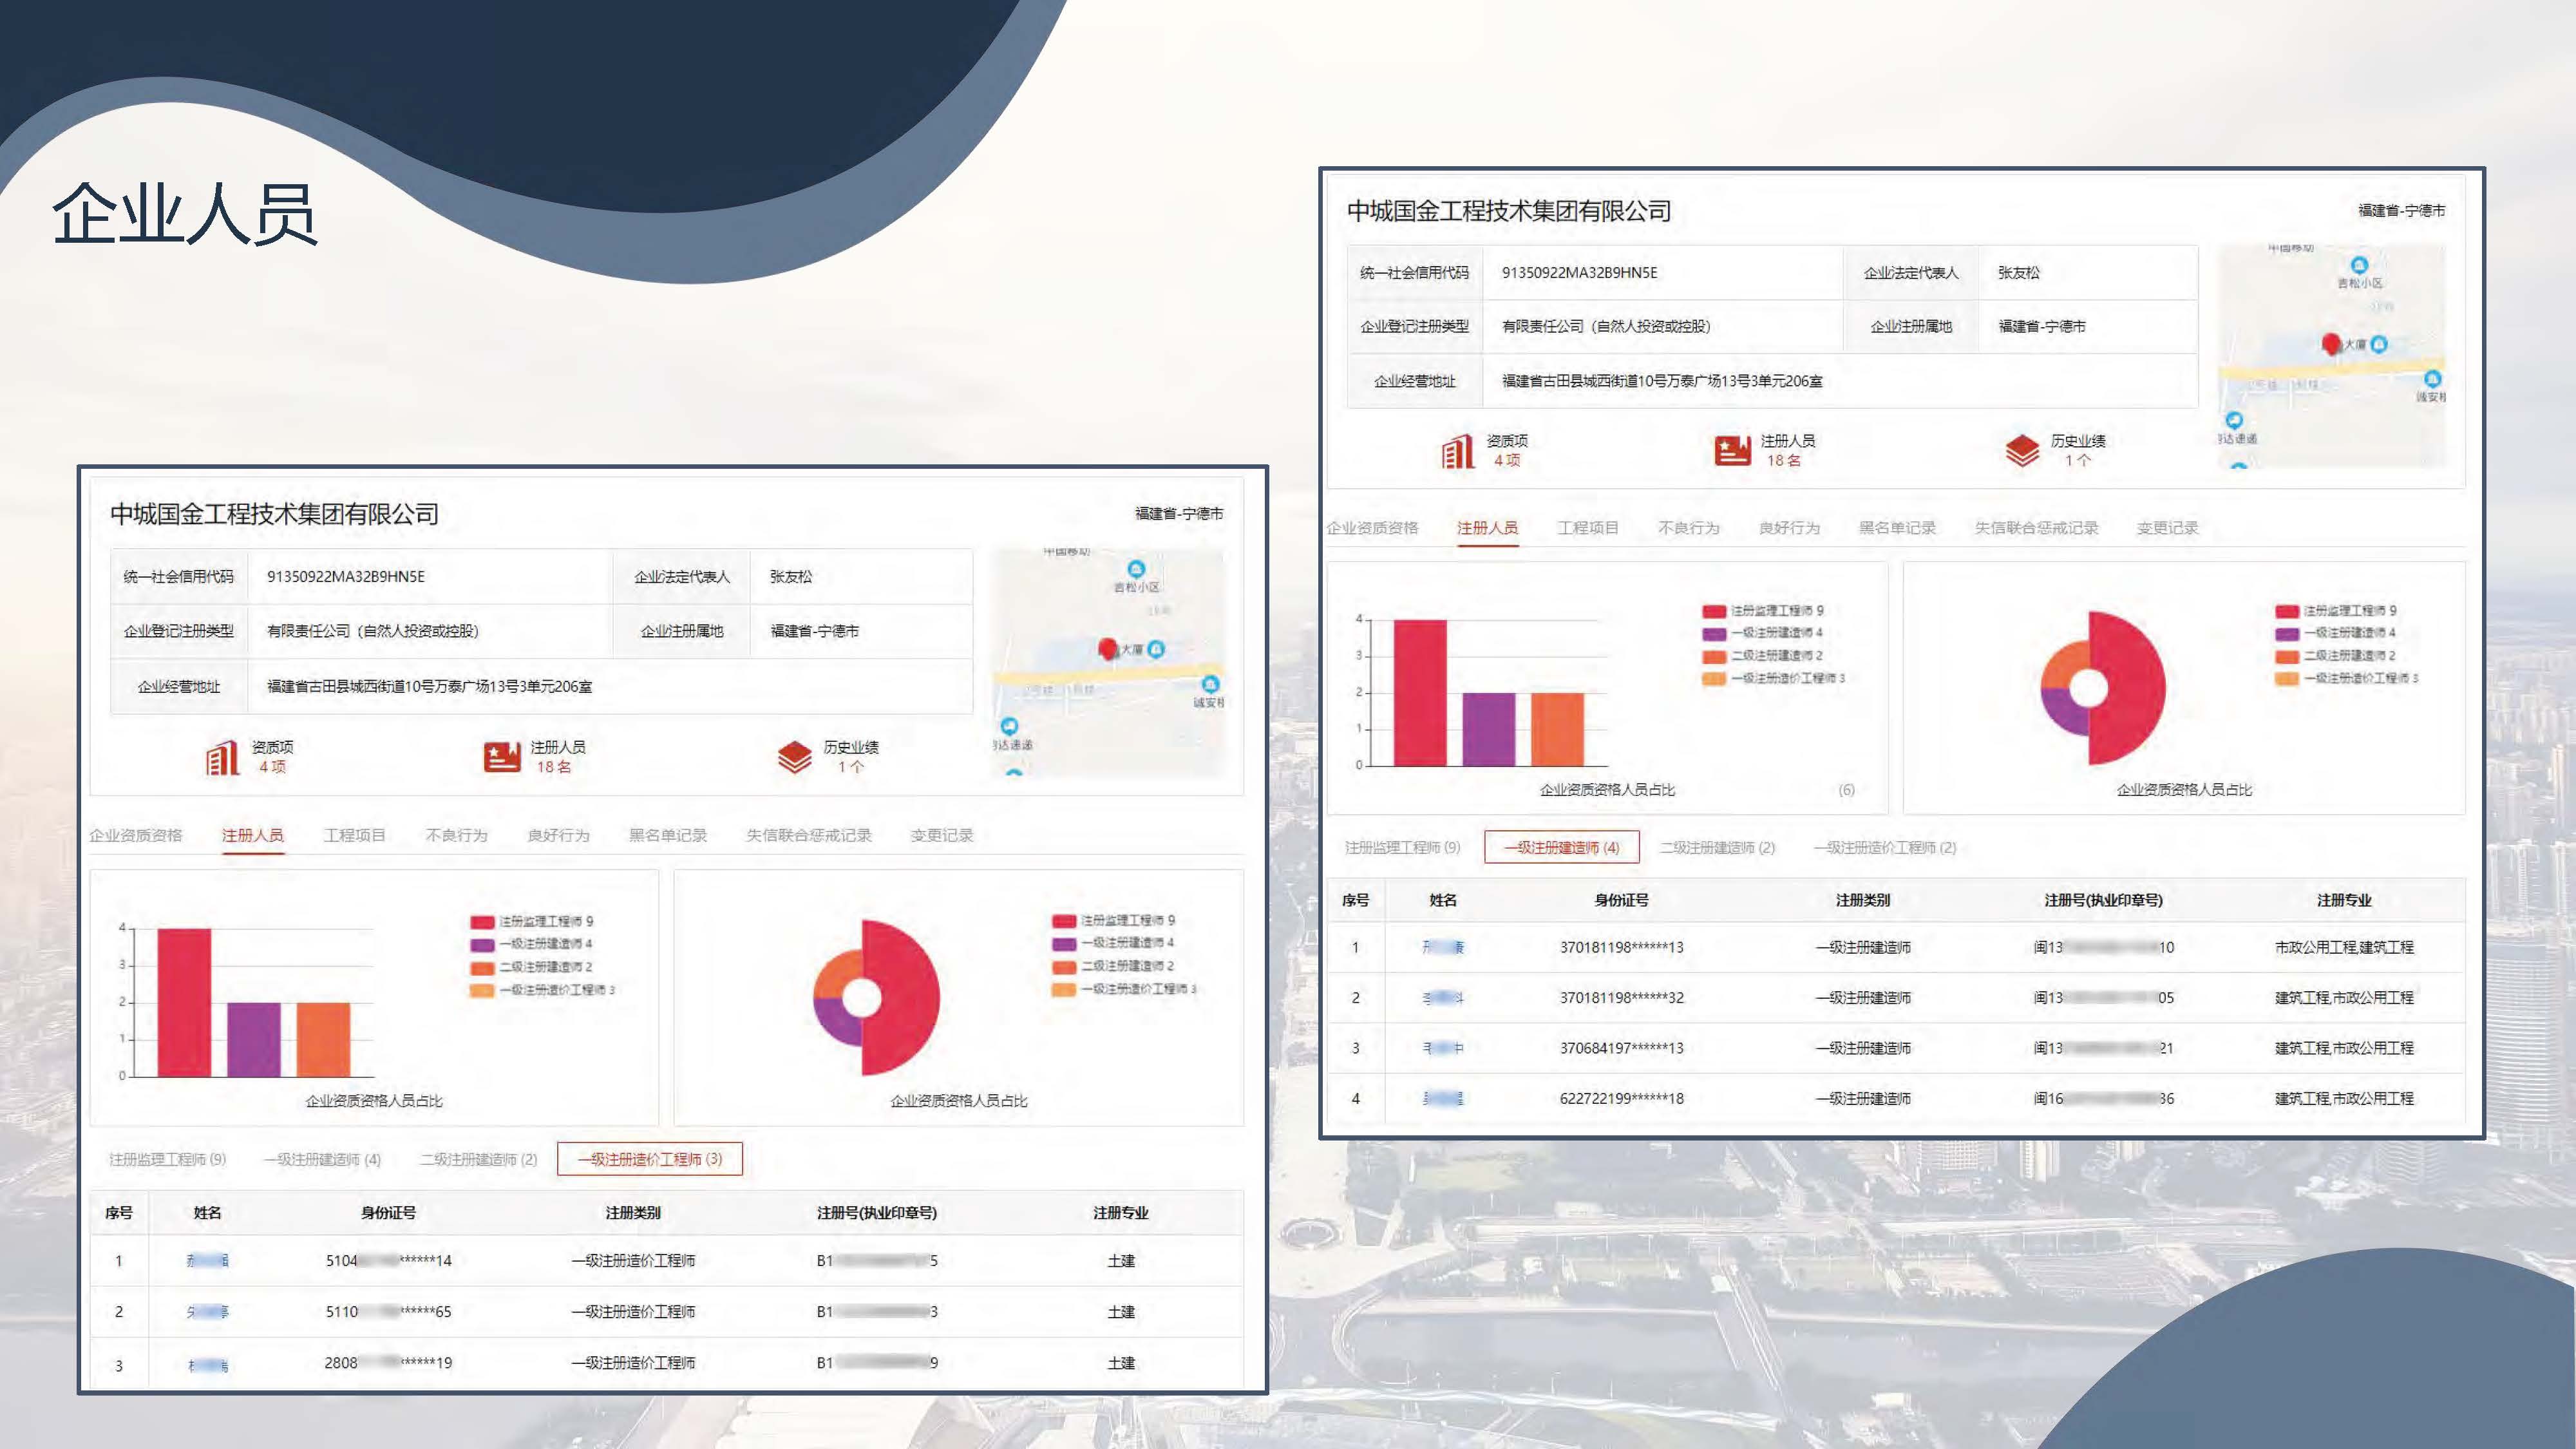Open name link in row 2 of right table
The width and height of the screenshot is (2576, 1449).
tap(1443, 997)
